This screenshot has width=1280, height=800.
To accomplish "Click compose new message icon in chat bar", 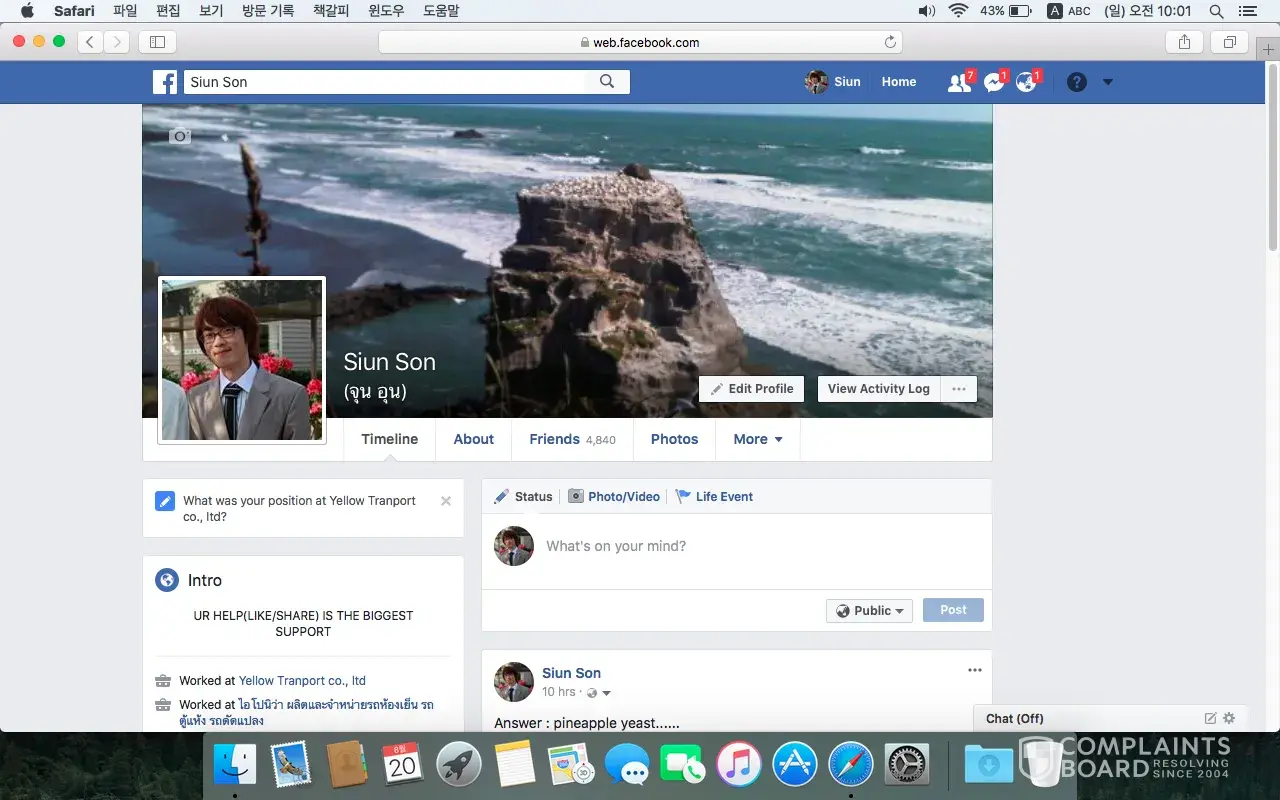I will pyautogui.click(x=1210, y=718).
